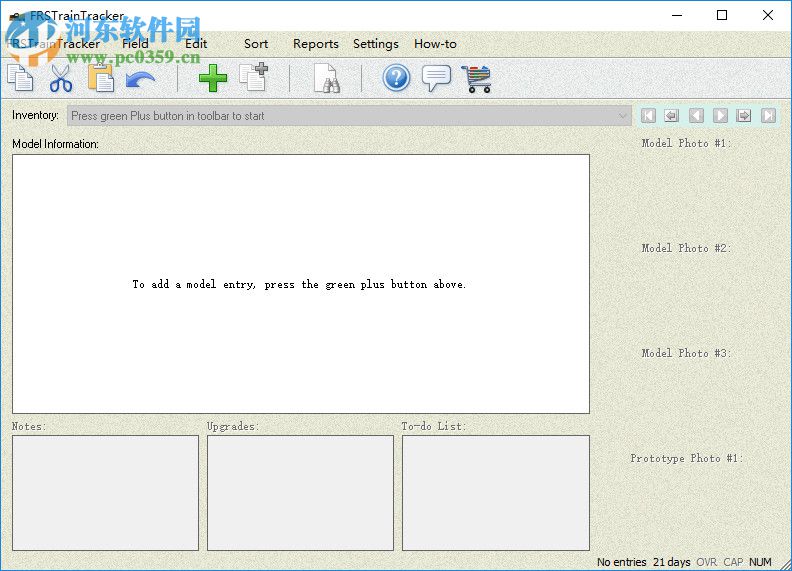Click '21 days' trial status text
The width and height of the screenshot is (792, 571).
[672, 562]
